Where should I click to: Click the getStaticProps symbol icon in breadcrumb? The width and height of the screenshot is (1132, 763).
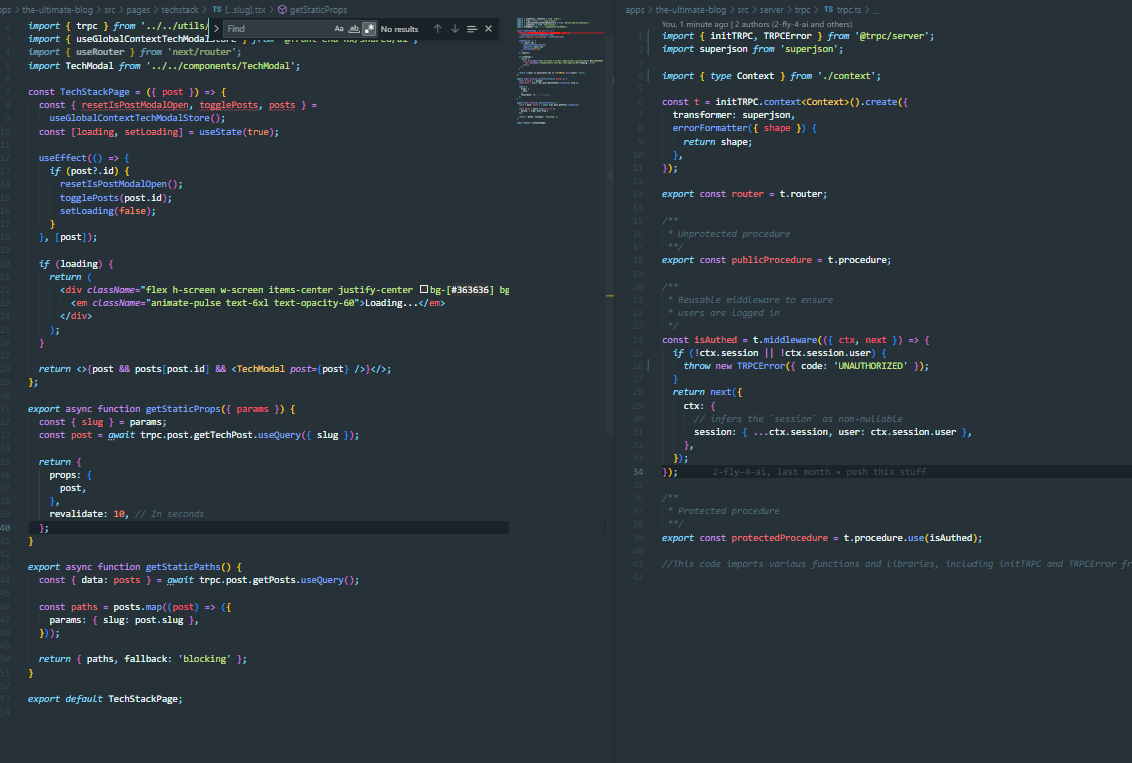click(281, 8)
